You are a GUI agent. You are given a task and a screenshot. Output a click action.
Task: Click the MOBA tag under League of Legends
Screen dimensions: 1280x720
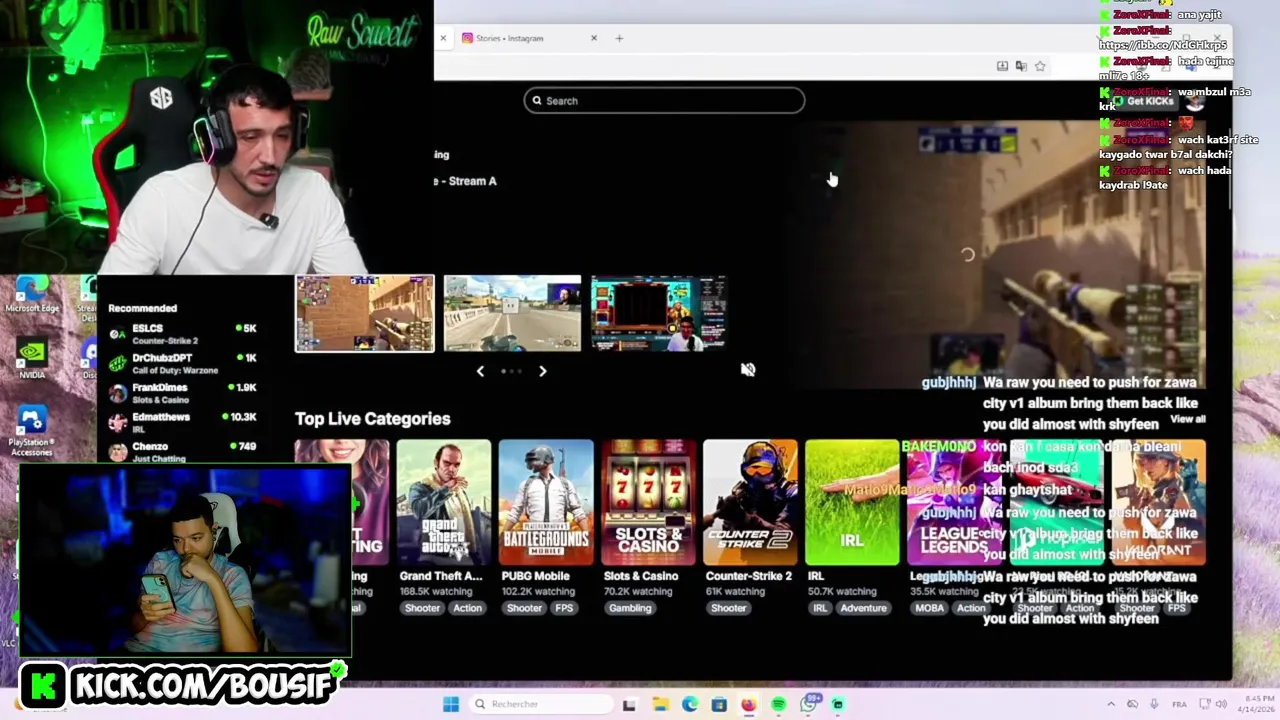click(929, 608)
